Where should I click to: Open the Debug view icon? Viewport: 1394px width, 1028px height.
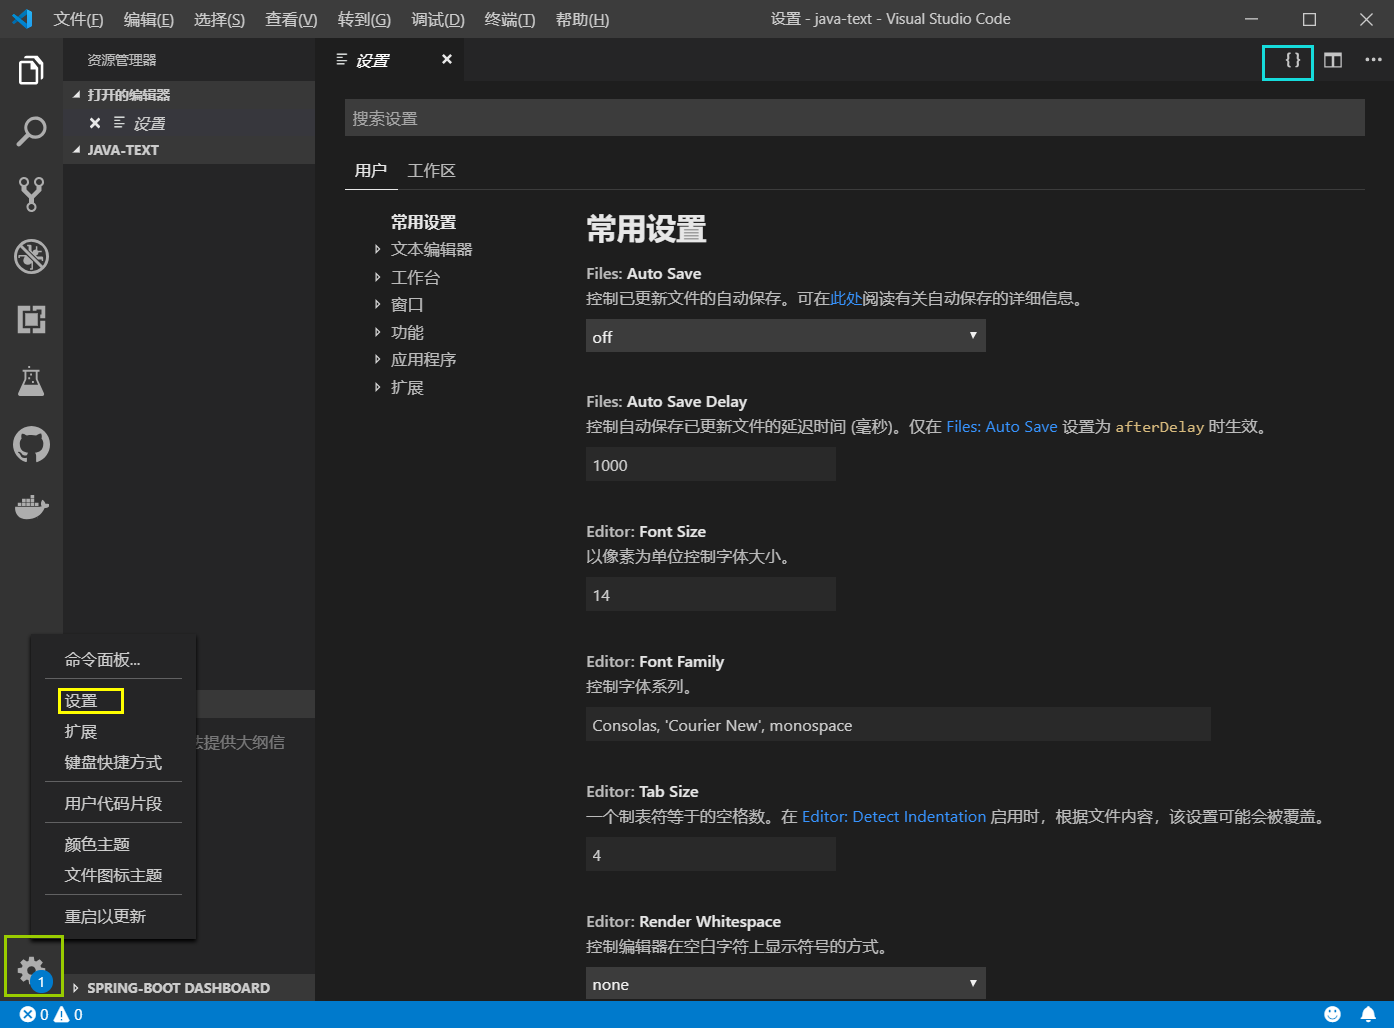31,256
